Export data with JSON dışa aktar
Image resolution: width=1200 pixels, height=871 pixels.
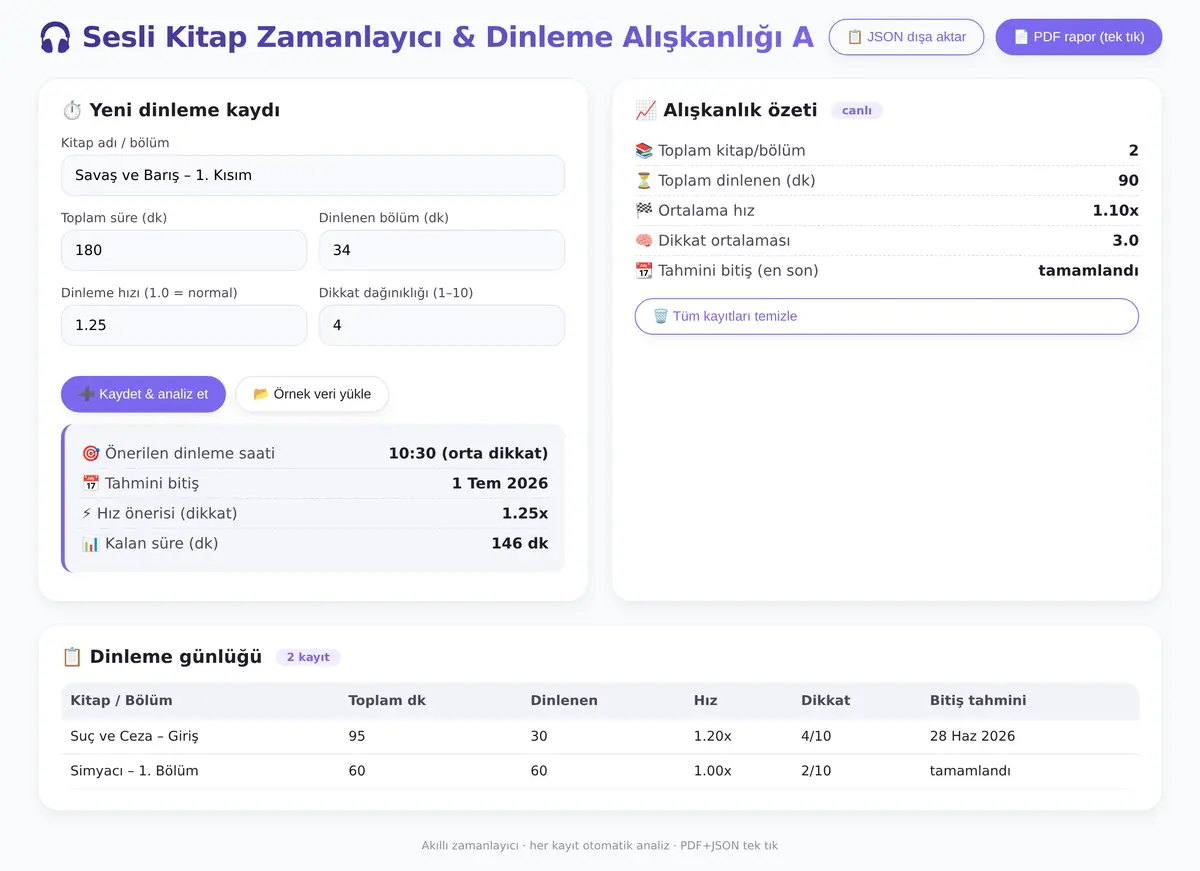906,37
